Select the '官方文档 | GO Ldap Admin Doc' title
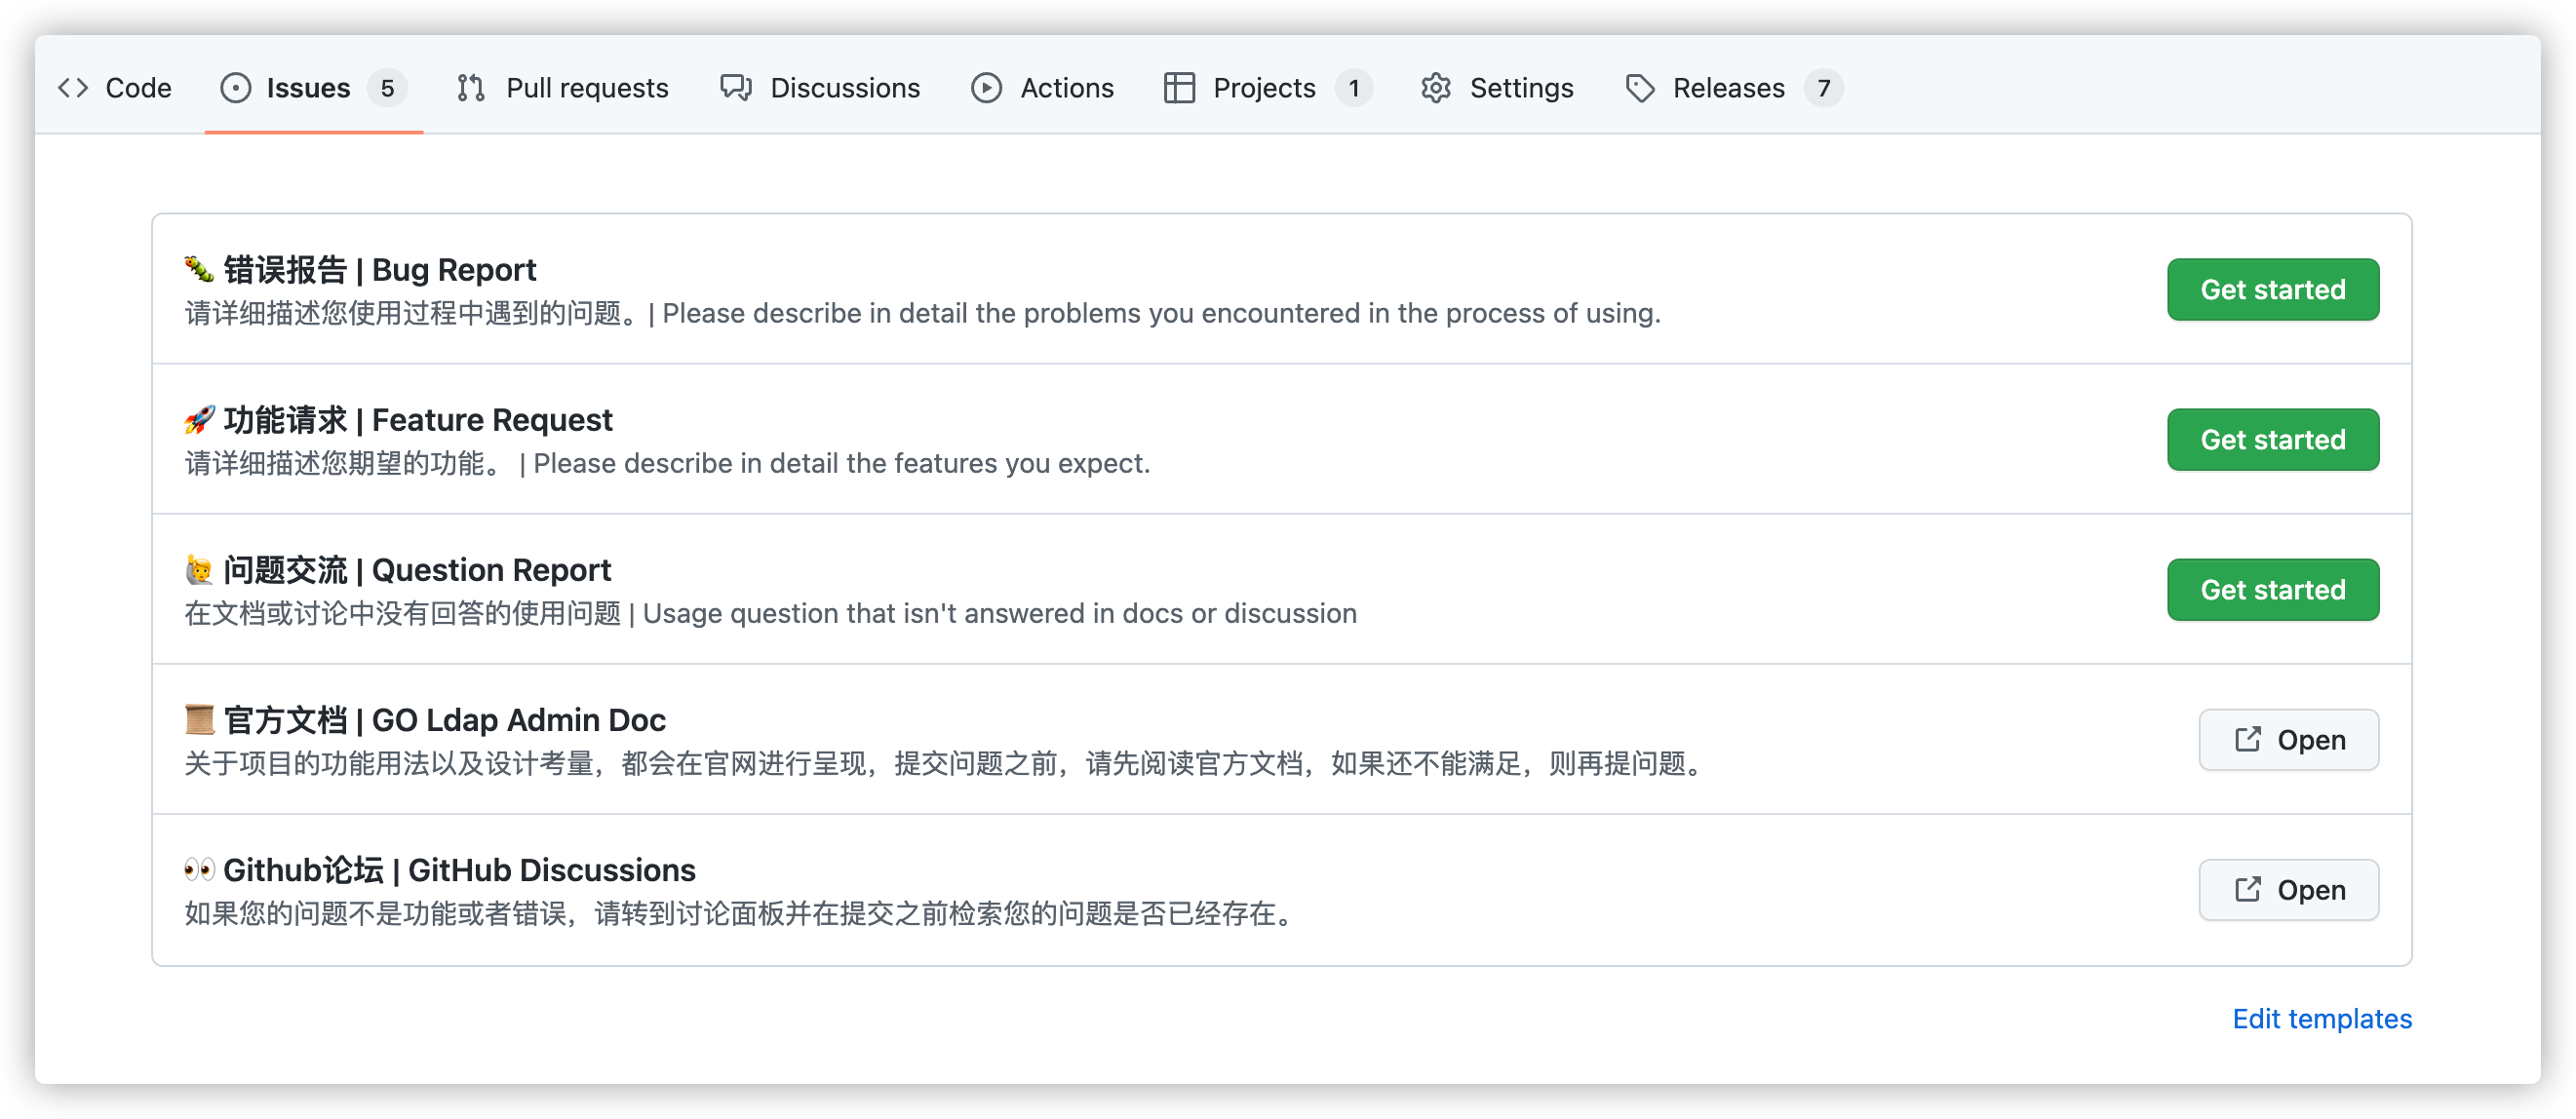 [x=444, y=720]
